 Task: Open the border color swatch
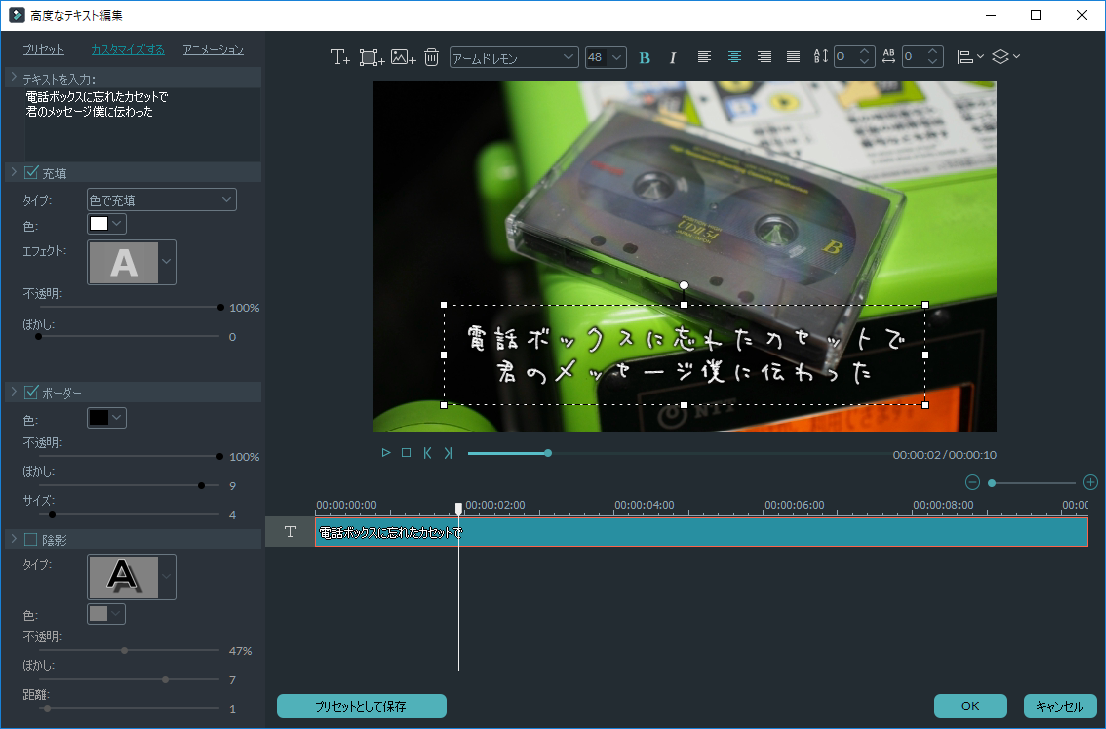click(x=107, y=418)
